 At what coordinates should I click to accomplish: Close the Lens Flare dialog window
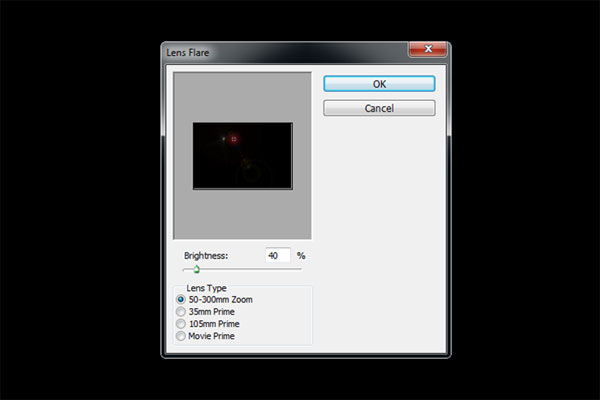(x=428, y=49)
